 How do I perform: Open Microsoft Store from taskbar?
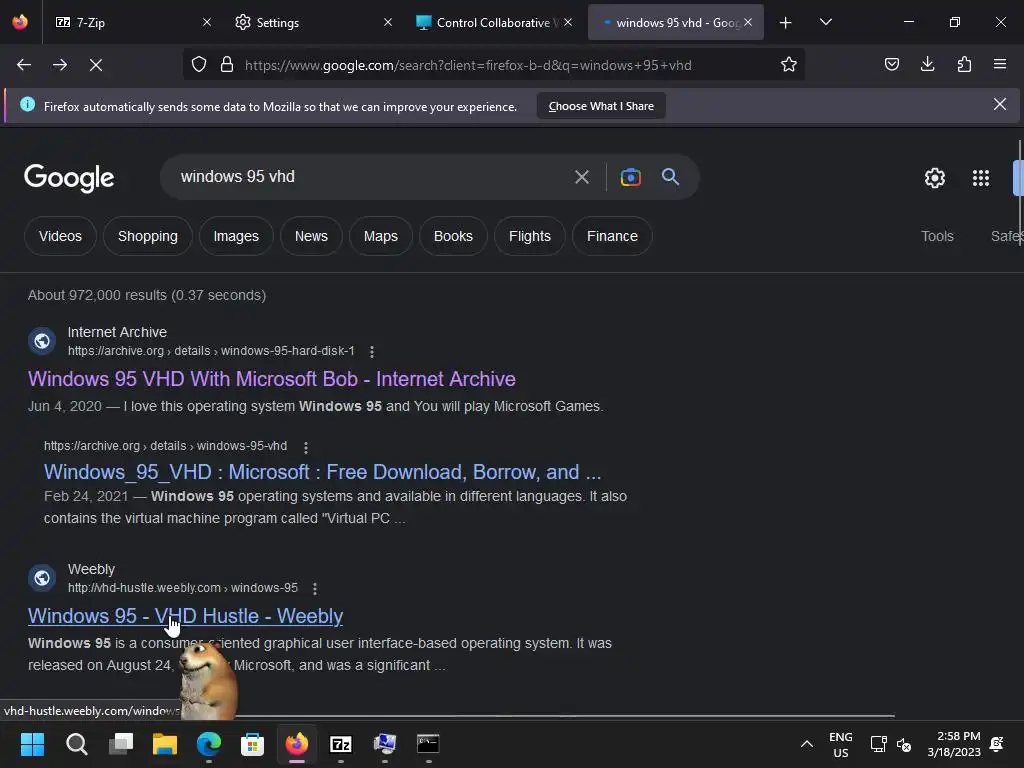(x=253, y=744)
